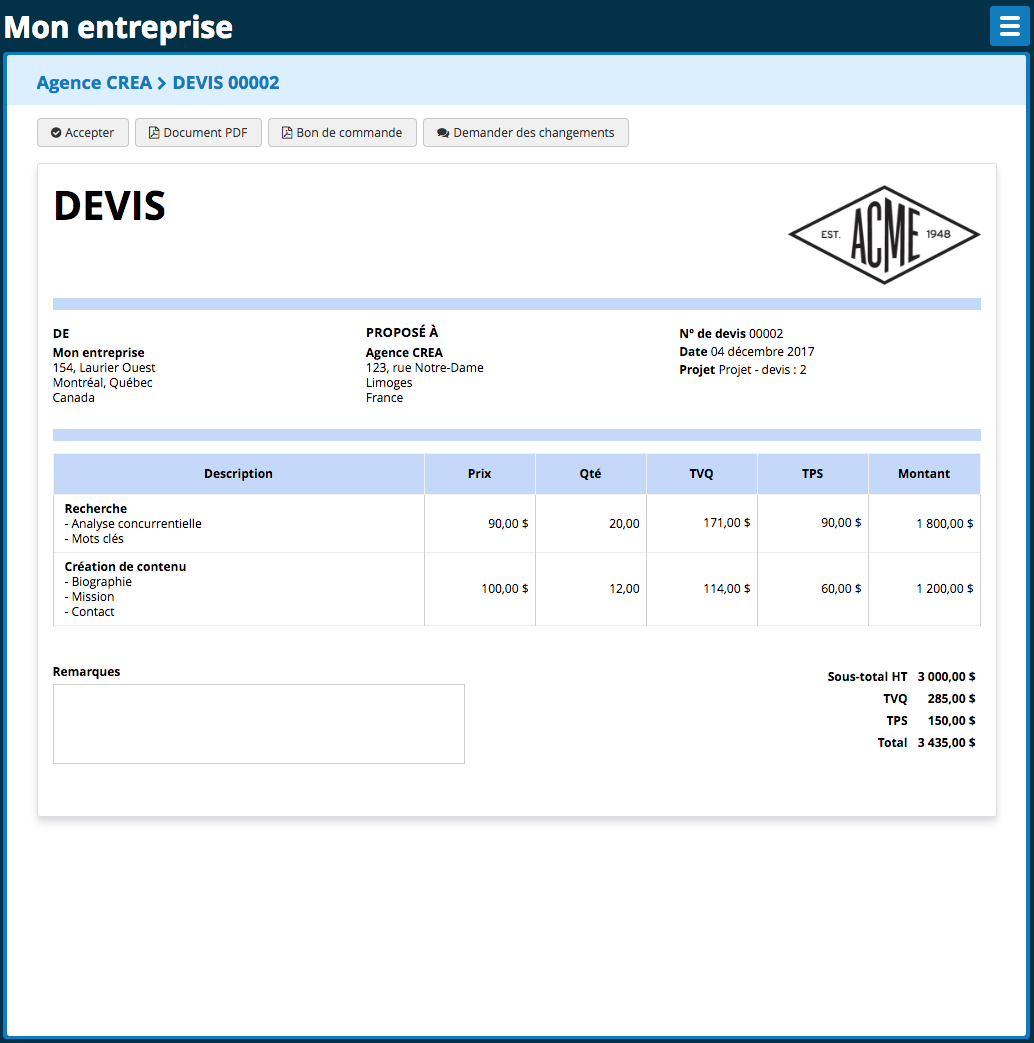Image resolution: width=1034 pixels, height=1043 pixels.
Task: Click the large DEVIS heading
Action: 109,206
